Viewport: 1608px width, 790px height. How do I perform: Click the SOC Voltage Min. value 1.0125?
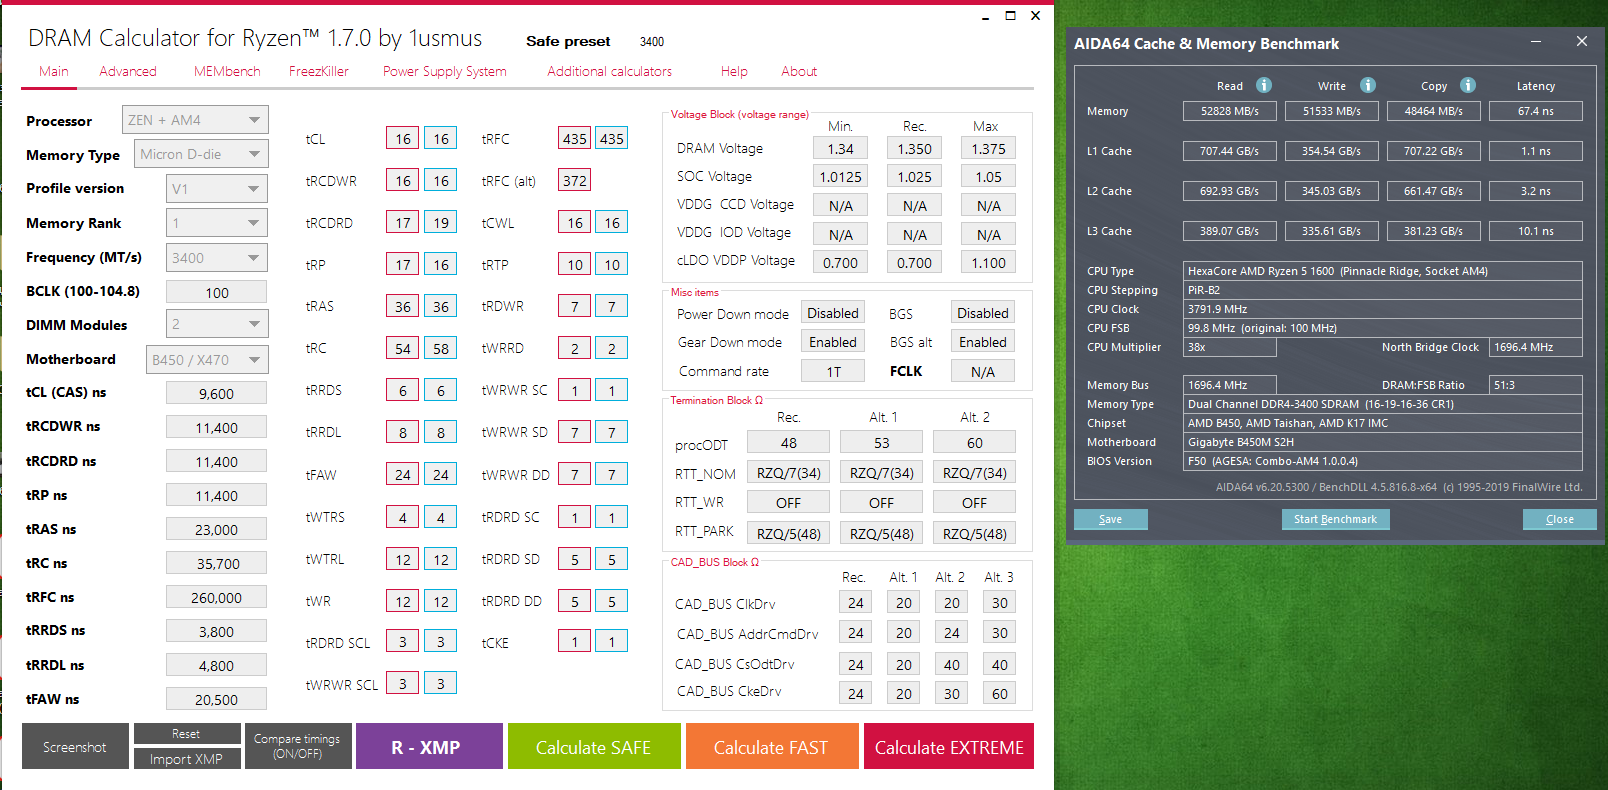(x=841, y=176)
